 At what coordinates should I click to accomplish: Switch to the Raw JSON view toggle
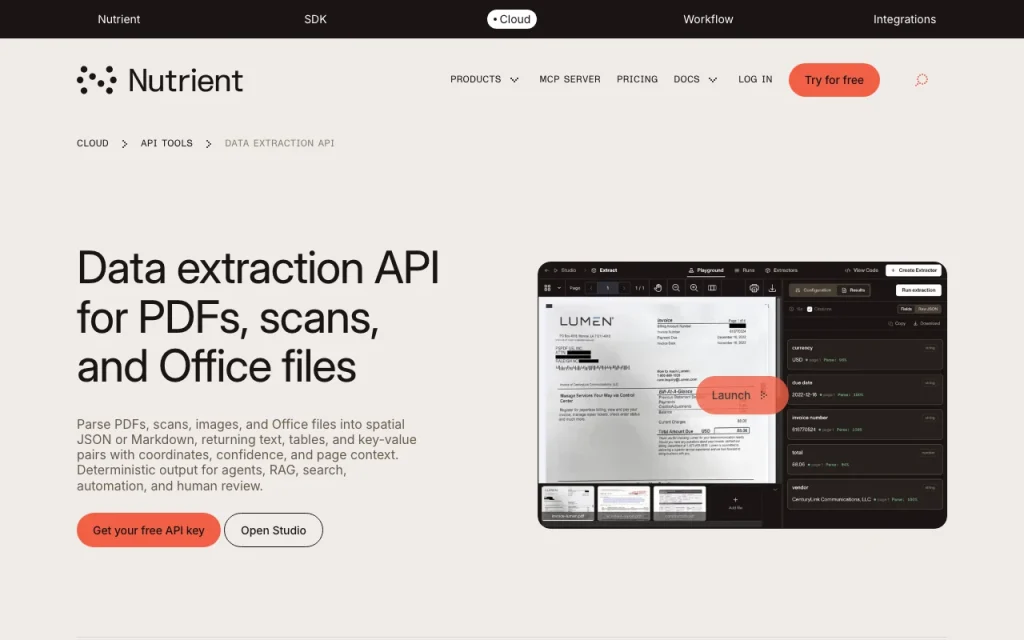click(x=928, y=309)
